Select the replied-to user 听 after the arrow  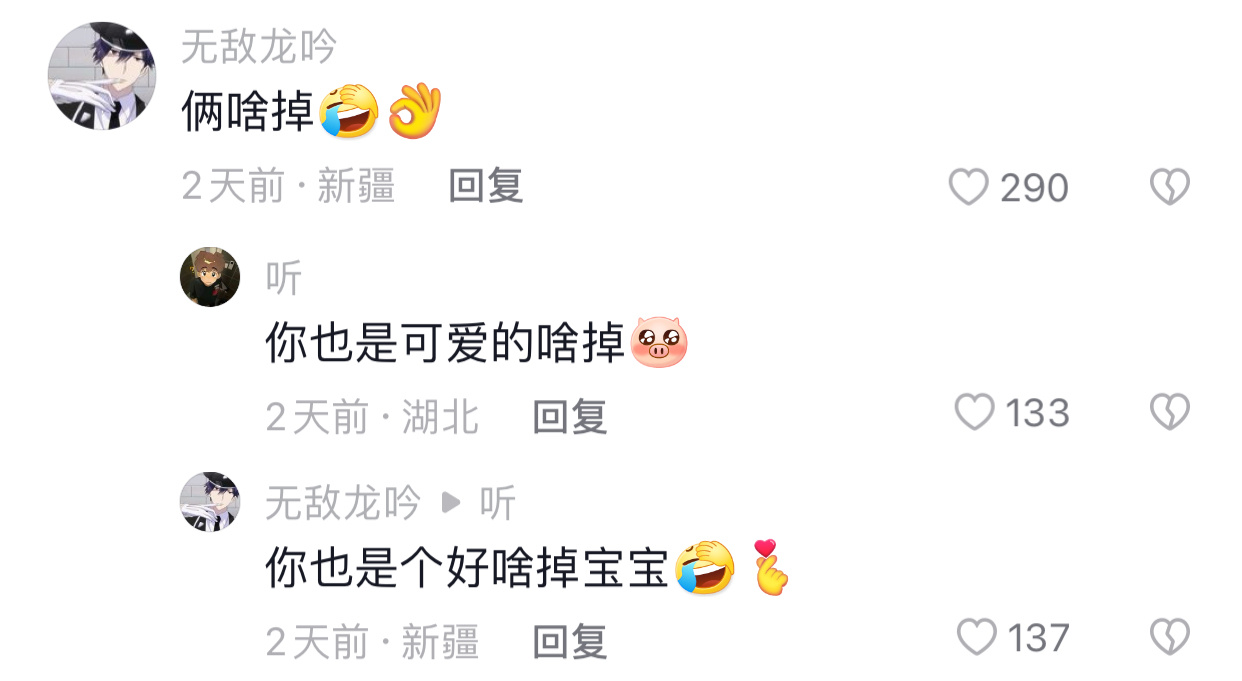click(x=498, y=504)
